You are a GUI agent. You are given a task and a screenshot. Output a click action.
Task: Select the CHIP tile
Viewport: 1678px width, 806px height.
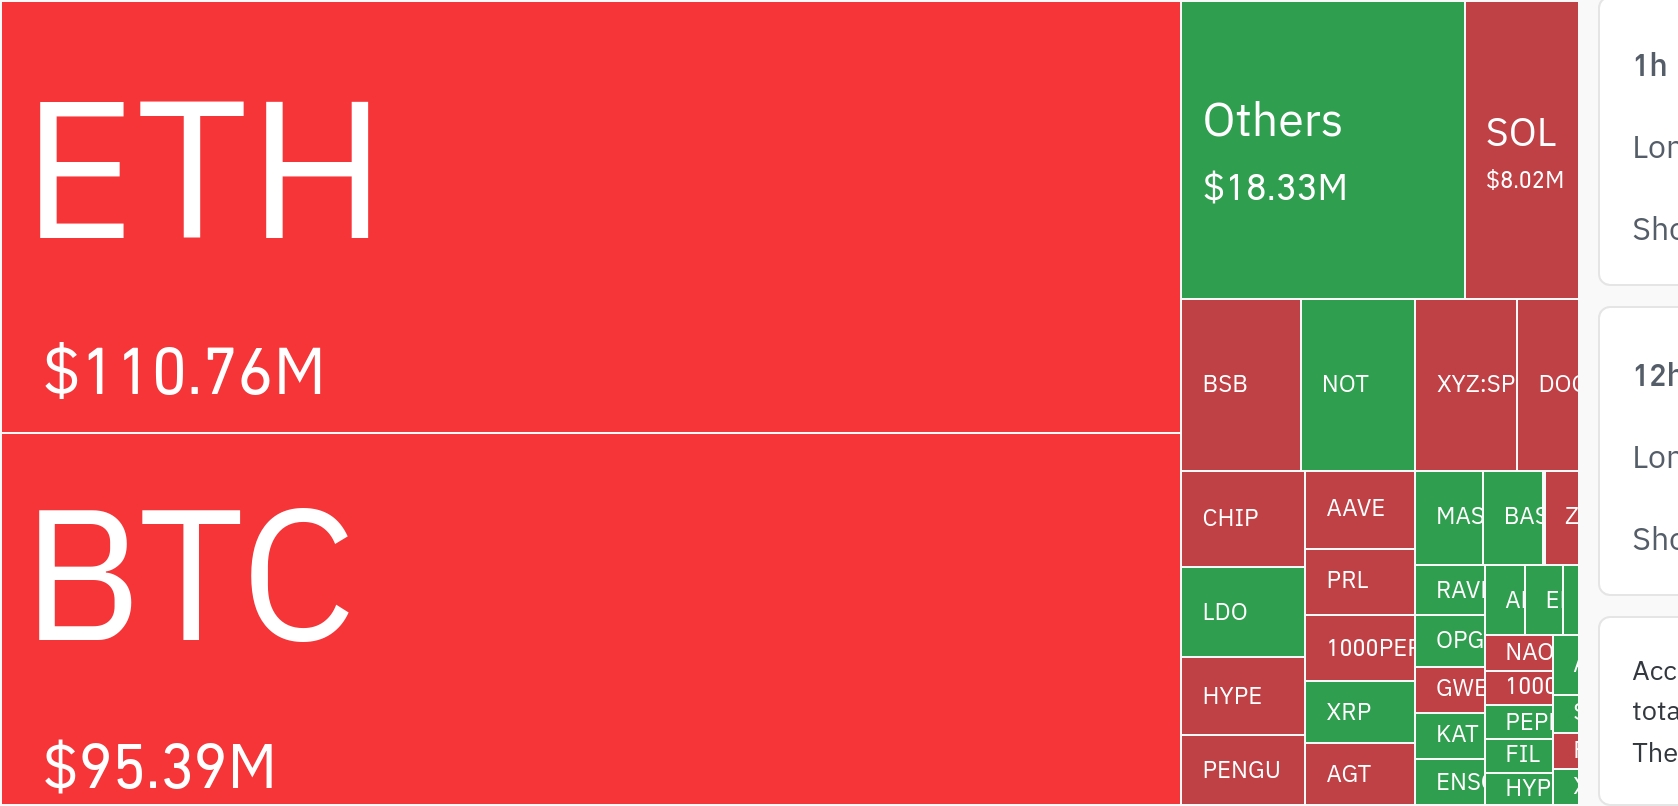coord(1242,518)
